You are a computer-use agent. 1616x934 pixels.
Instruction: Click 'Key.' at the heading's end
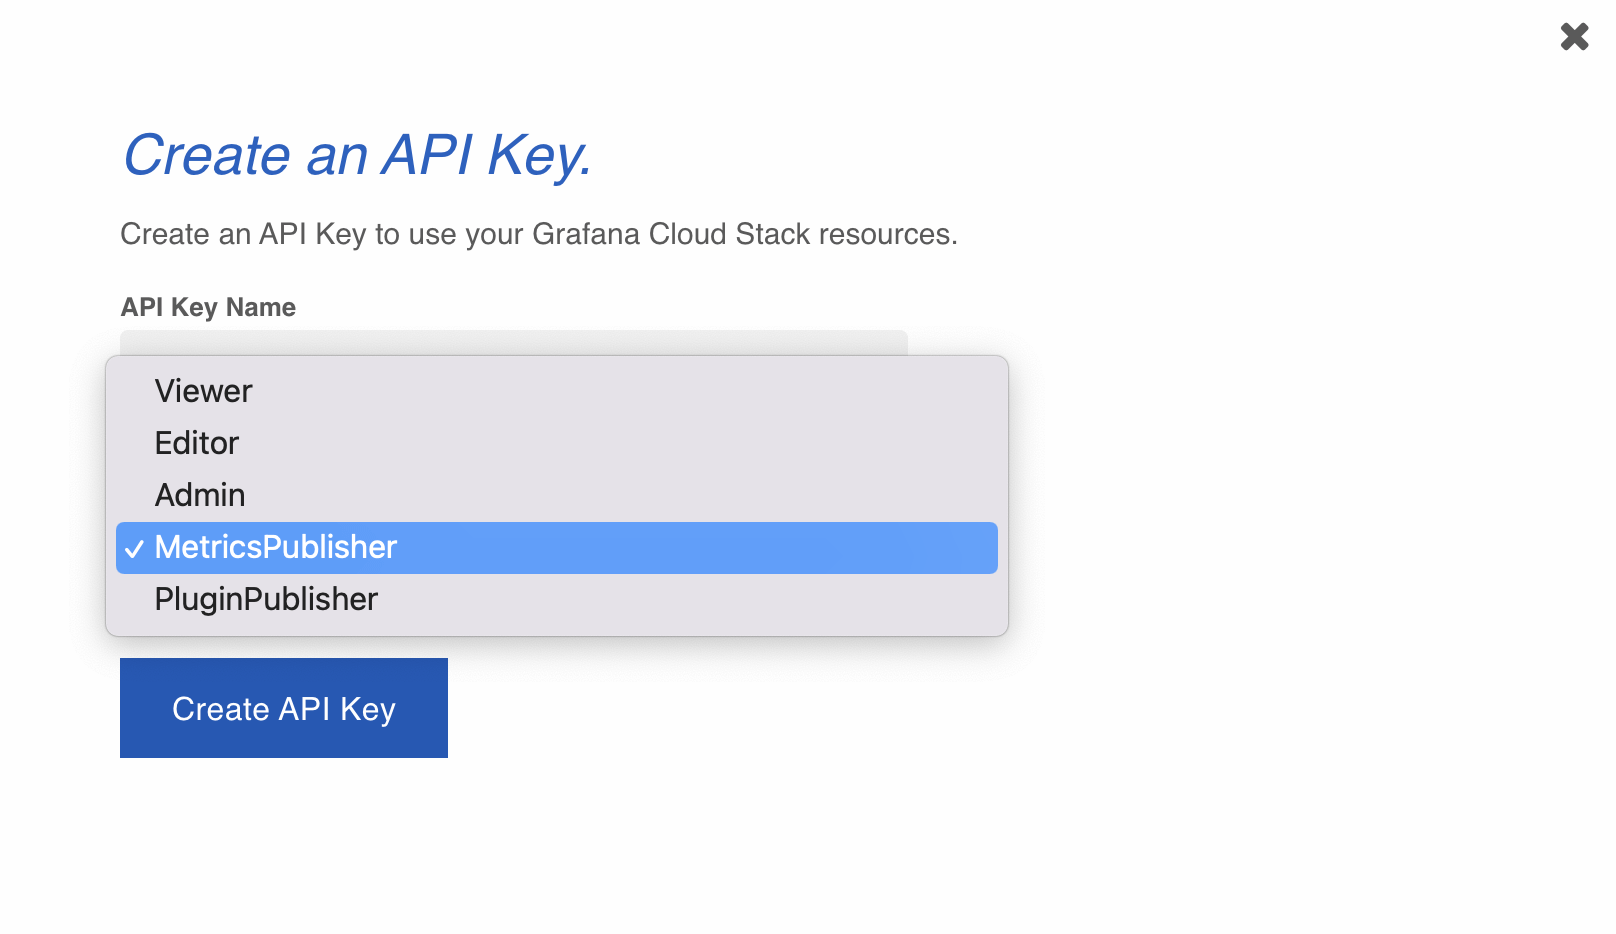[539, 156]
